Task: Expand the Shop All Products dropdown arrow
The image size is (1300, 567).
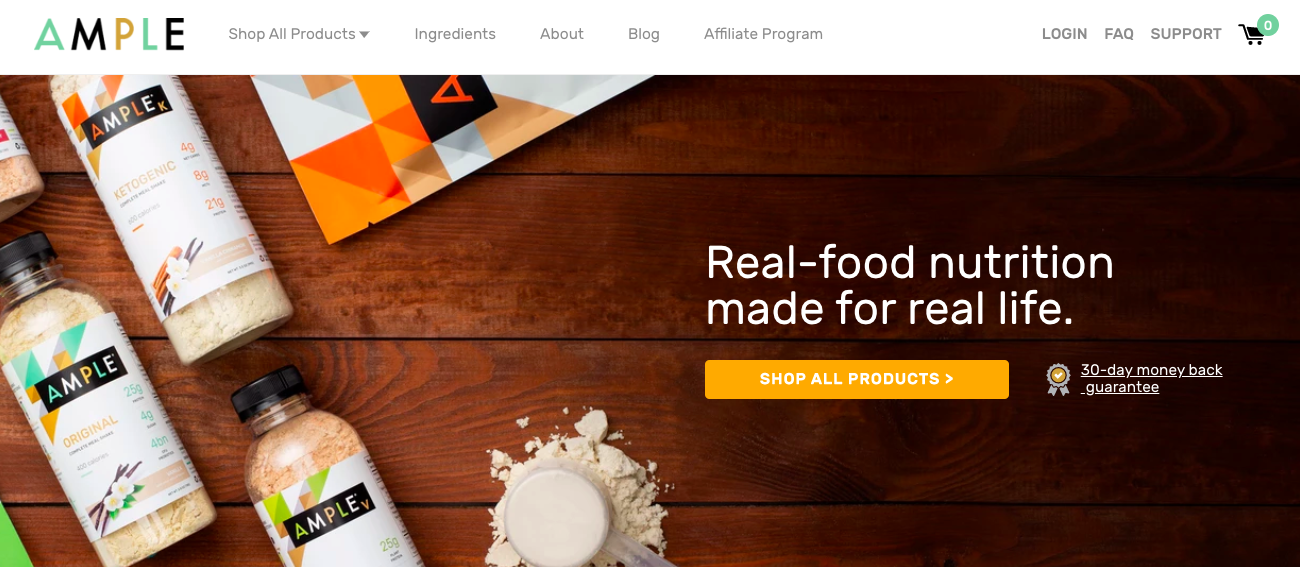Action: pos(364,34)
